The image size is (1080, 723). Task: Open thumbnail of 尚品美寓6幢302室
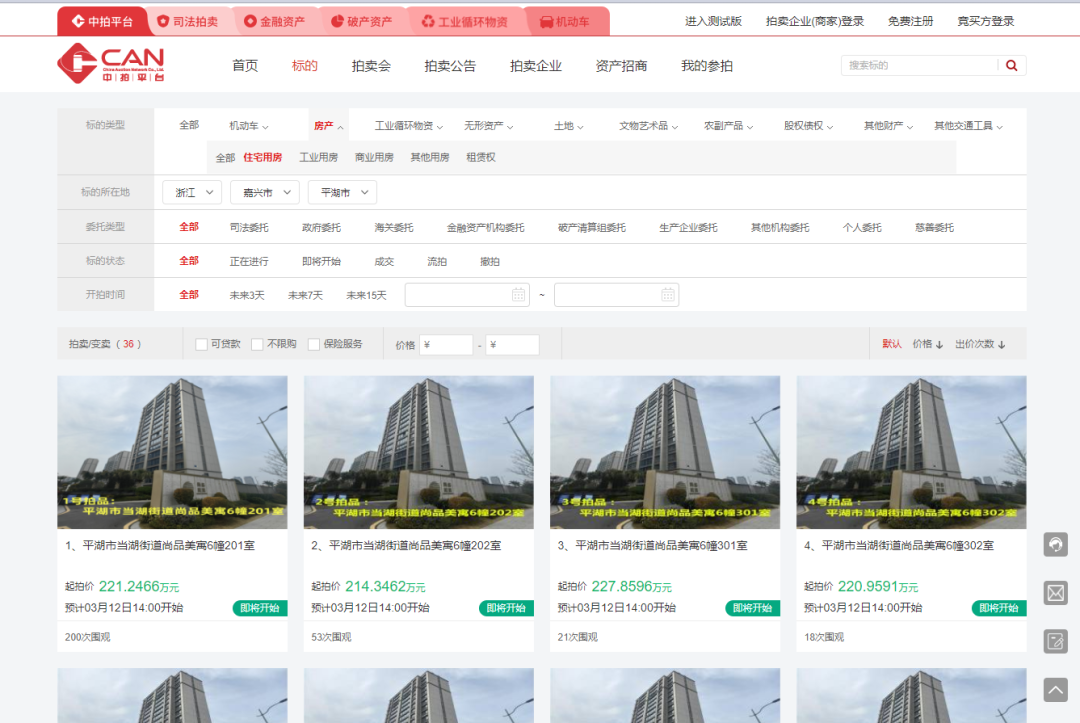[911, 452]
